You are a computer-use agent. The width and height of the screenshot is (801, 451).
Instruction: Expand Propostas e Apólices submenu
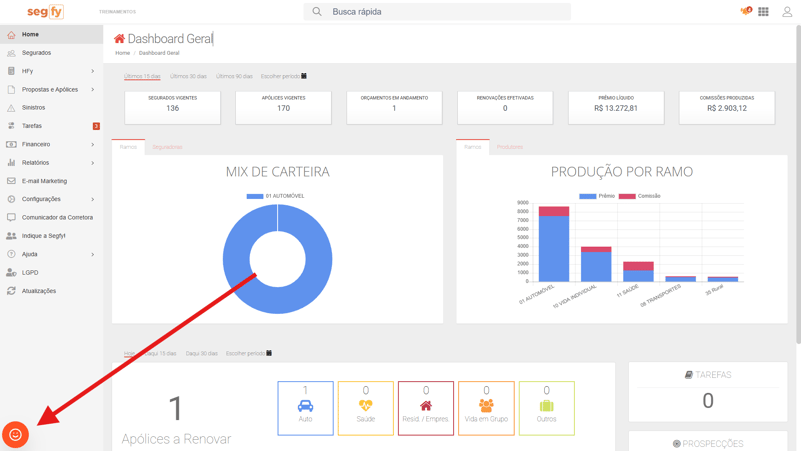click(51, 89)
